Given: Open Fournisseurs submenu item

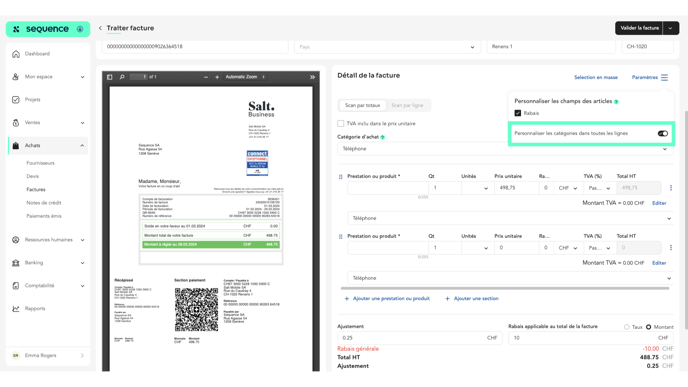Looking at the screenshot, I should 40,163.
